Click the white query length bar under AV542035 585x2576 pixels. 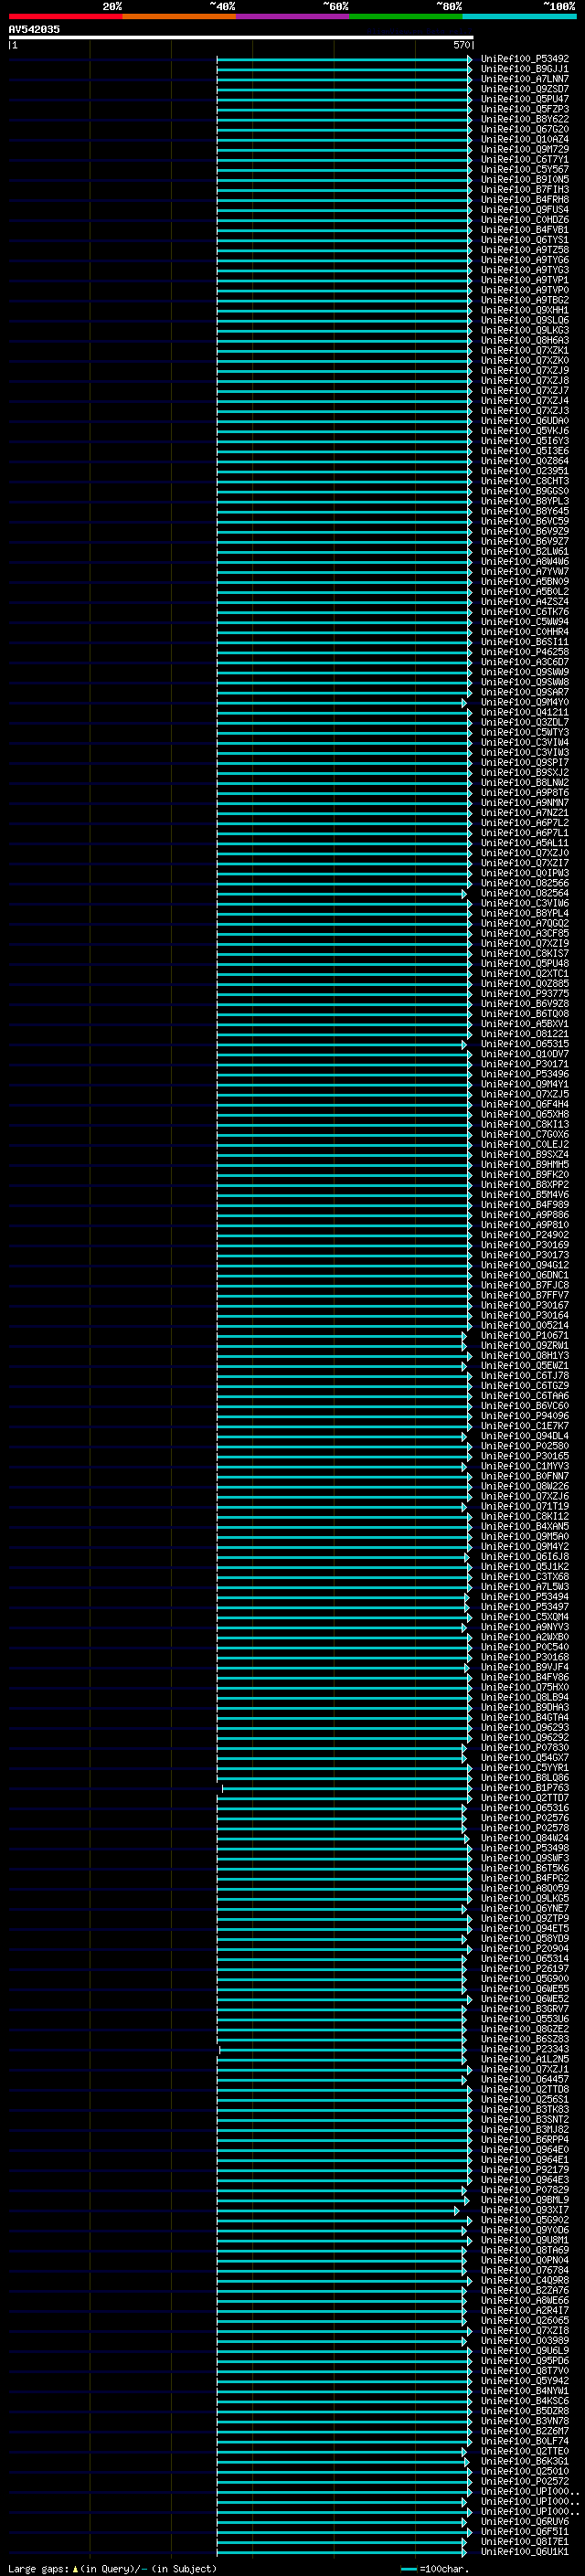241,37
